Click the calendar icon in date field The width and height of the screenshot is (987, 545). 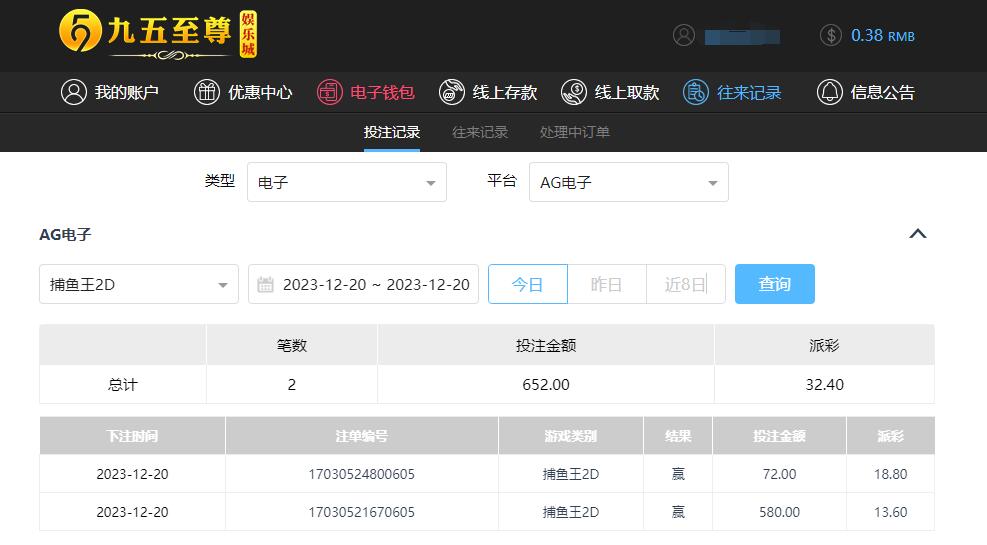[265, 284]
